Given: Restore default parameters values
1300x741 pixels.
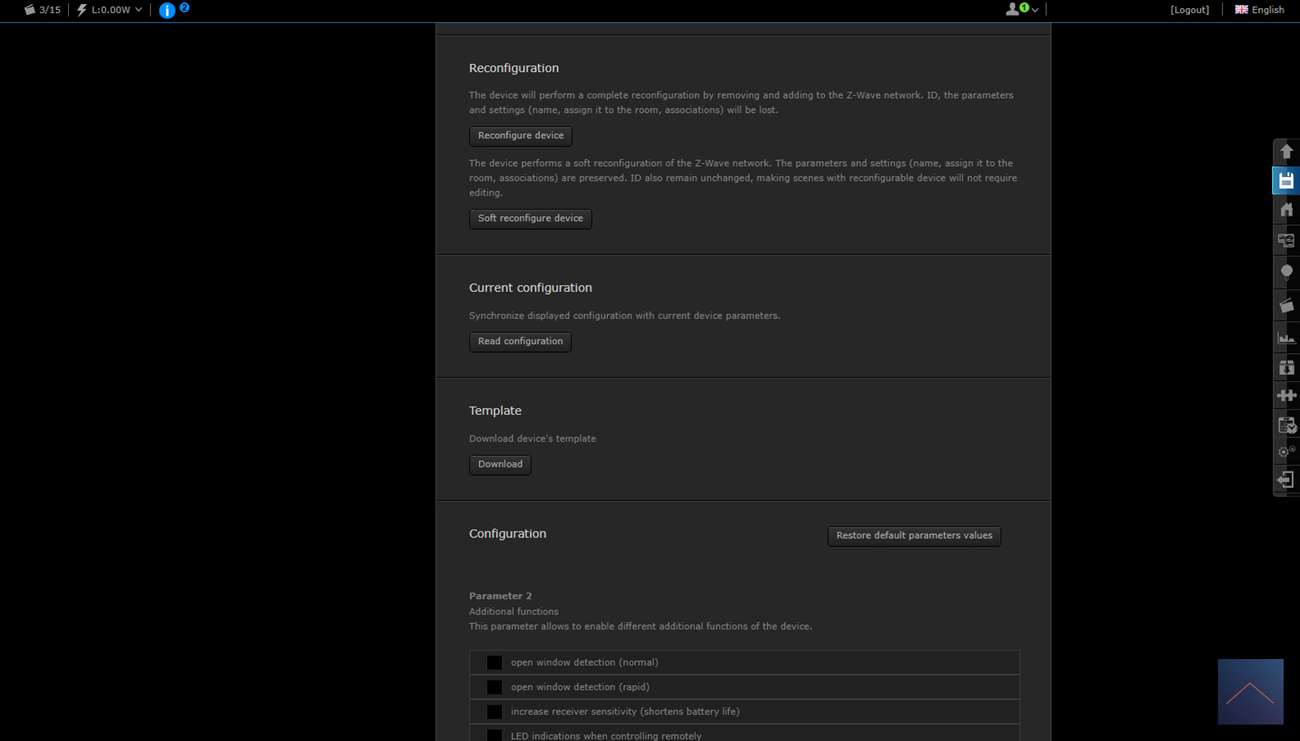Looking at the screenshot, I should (914, 536).
